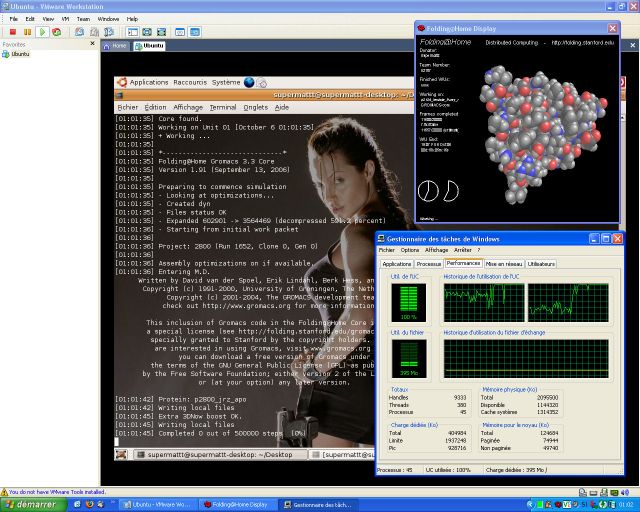
Task: Click the 3D protein molecule in Folding@Home Display
Action: (543, 135)
